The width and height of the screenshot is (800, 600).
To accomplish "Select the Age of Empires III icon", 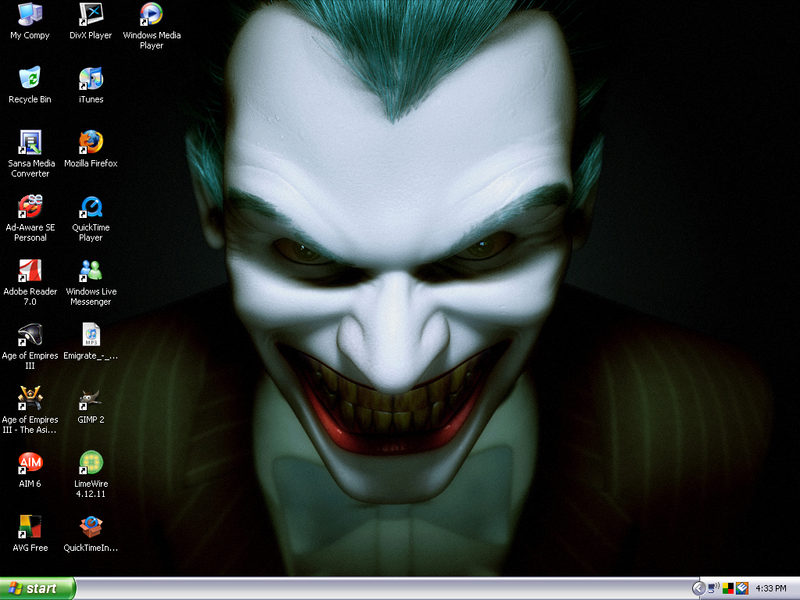I will [30, 335].
